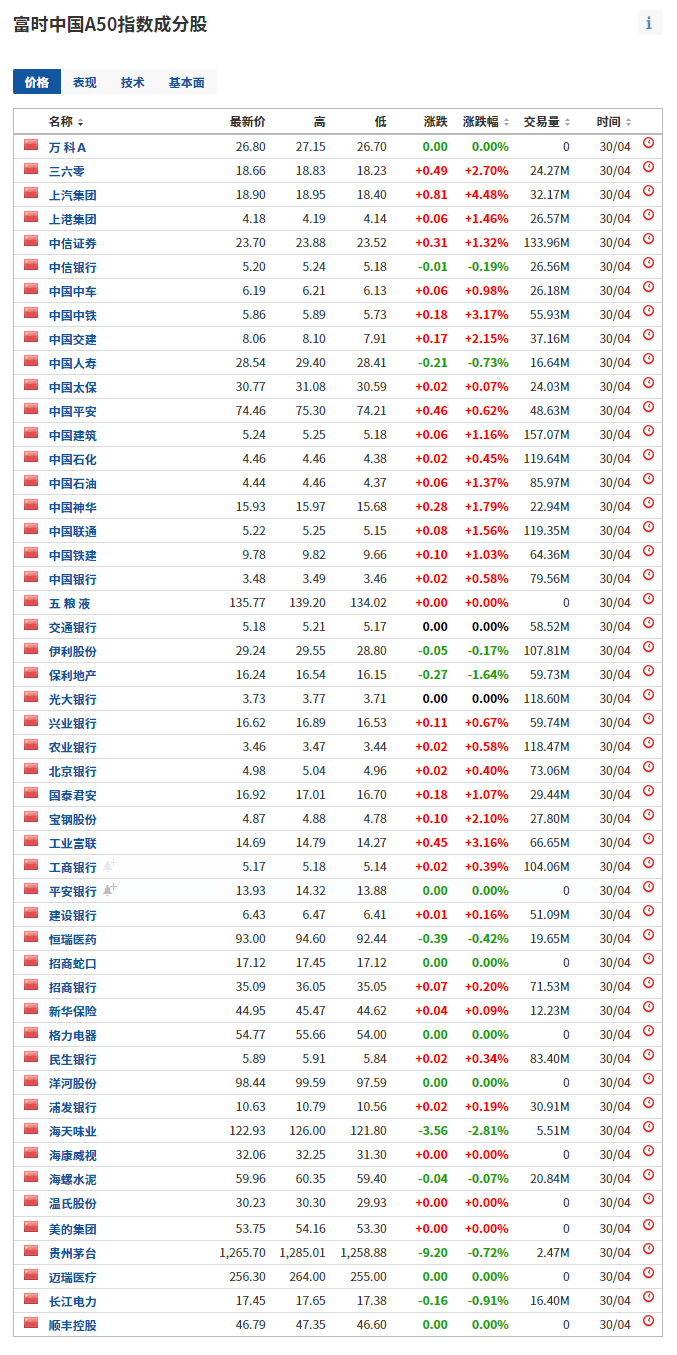The width and height of the screenshot is (677, 1355).
Task: Click the 中信证券 volume 133.96M
Action: (x=546, y=243)
